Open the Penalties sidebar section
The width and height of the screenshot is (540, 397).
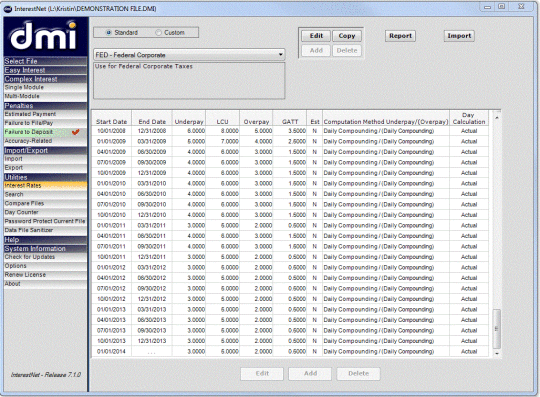tap(45, 106)
